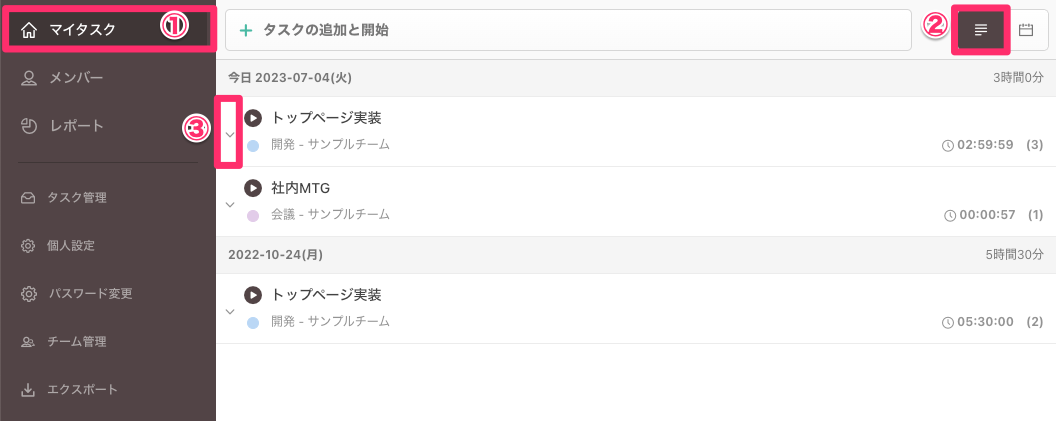This screenshot has height=421, width=1056.
Task: Expand the 2022-10-24 トップページ実装 row
Action: click(x=230, y=311)
